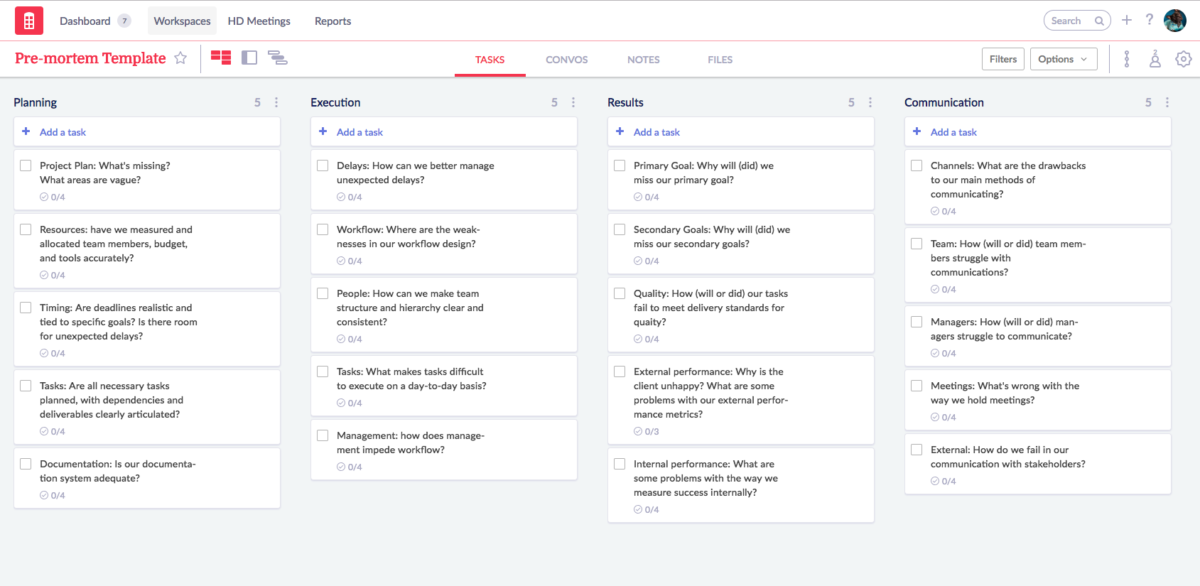
Task: Open workspace settings gear icon
Action: pos(1183,59)
